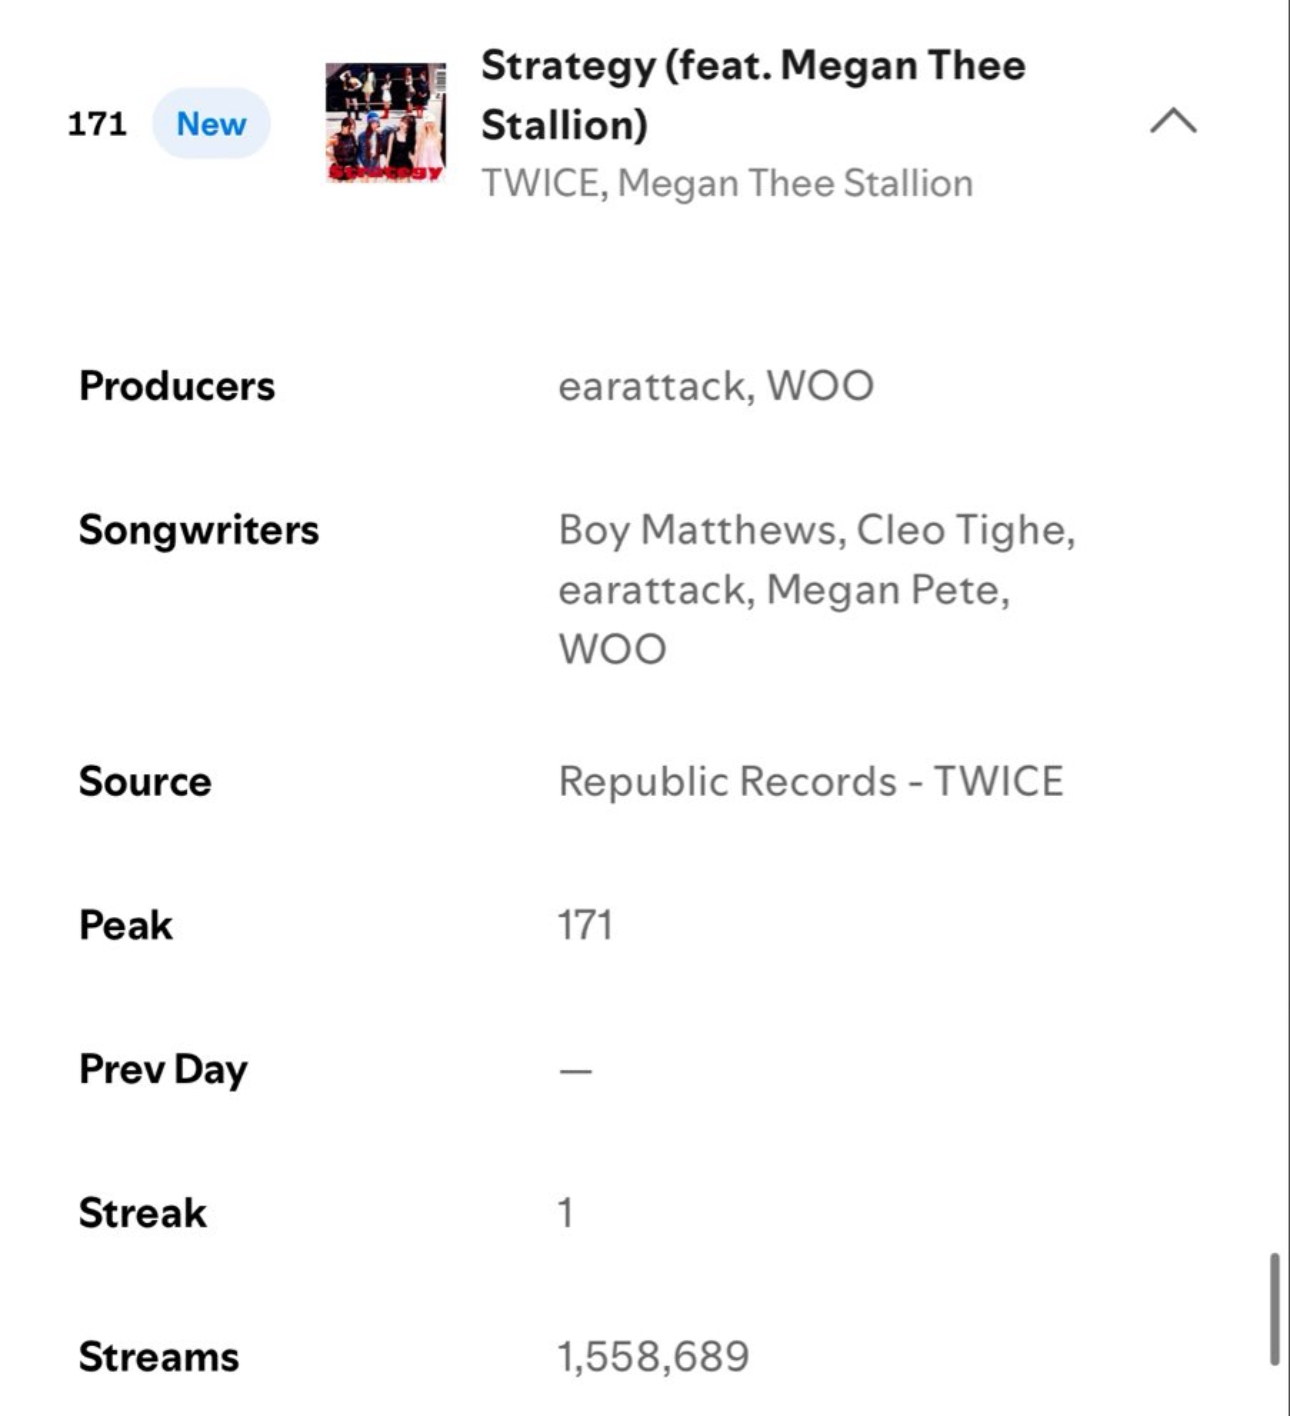Collapse the Strategy track details chevron

point(1173,122)
